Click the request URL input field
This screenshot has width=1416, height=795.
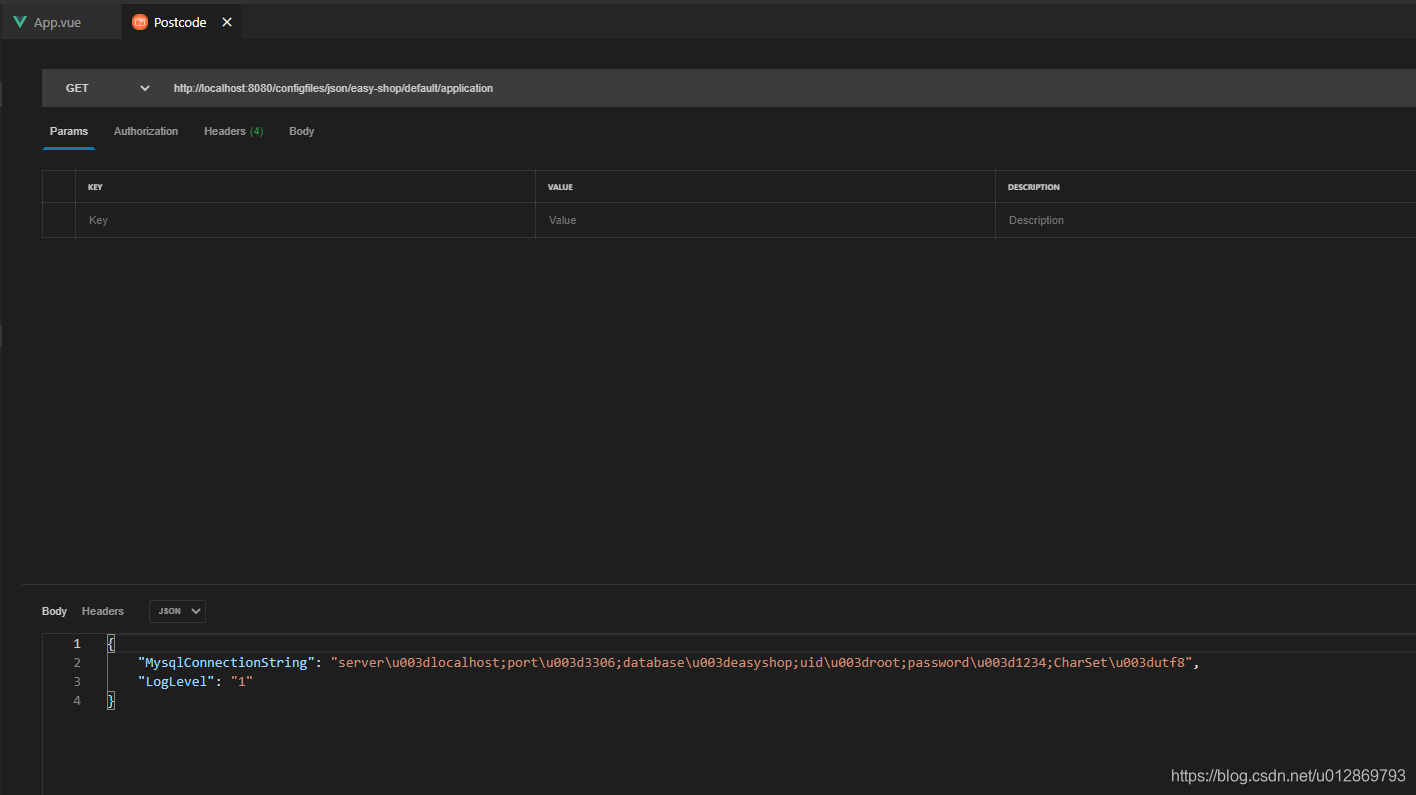(790, 88)
